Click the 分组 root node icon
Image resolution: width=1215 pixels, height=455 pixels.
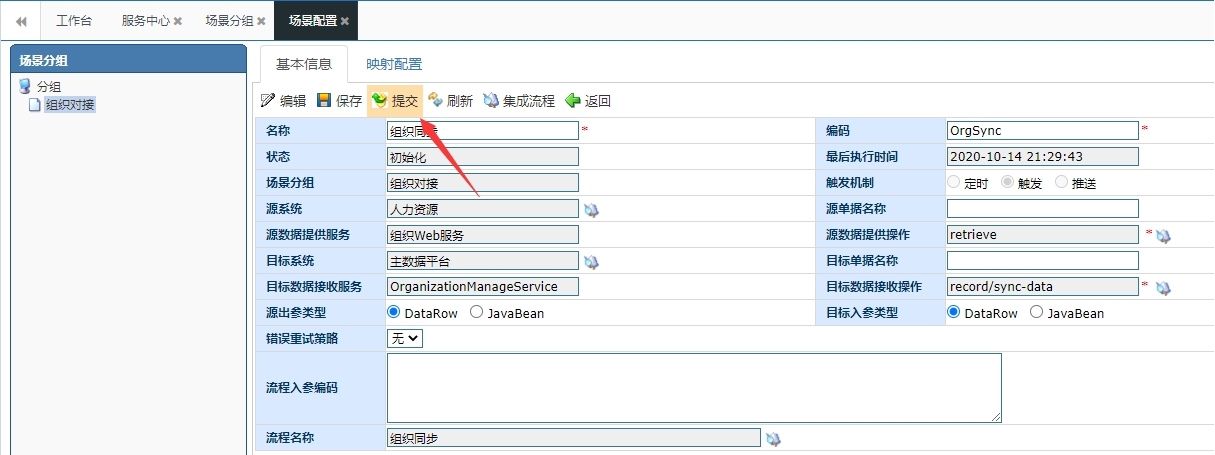pyautogui.click(x=25, y=87)
